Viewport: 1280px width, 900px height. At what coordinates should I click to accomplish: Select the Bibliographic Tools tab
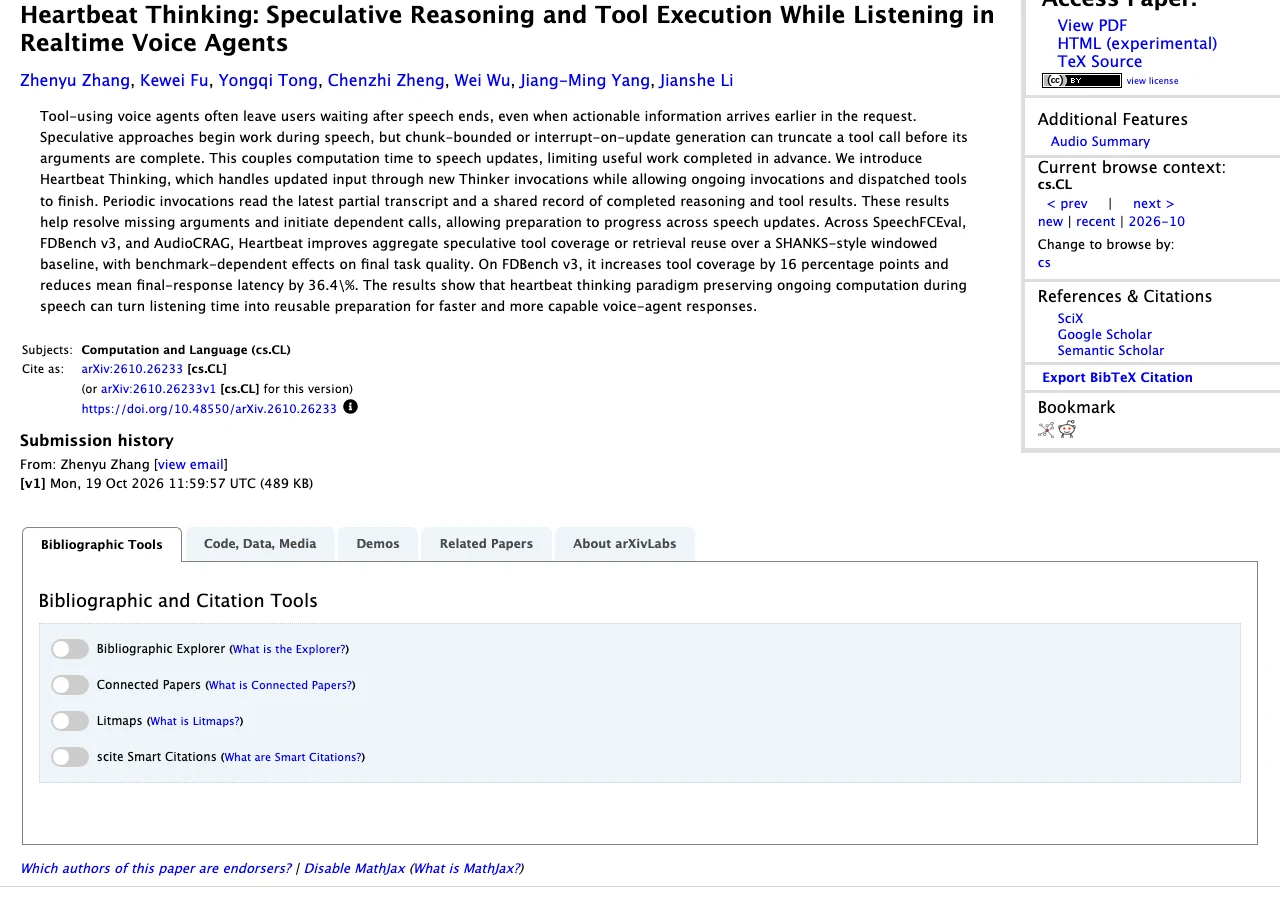click(102, 545)
